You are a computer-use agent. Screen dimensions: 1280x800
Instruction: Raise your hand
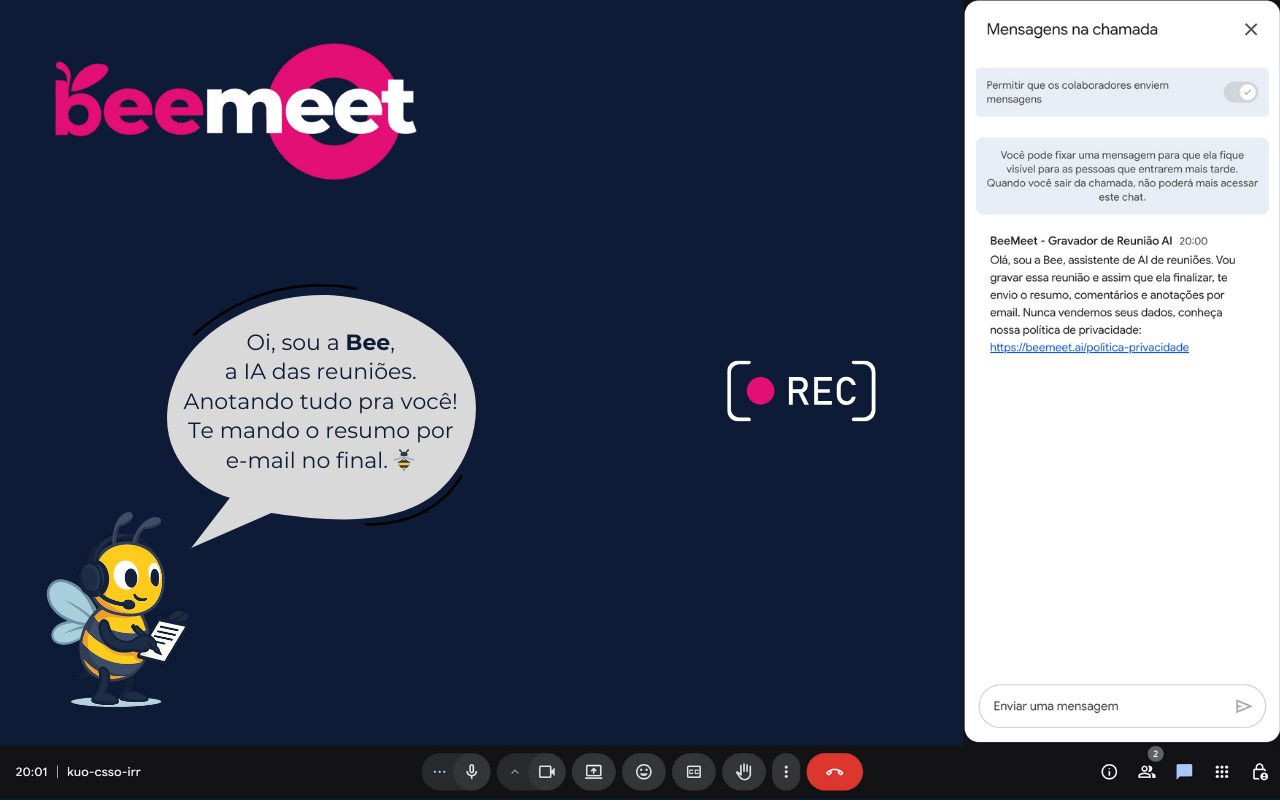tap(744, 772)
